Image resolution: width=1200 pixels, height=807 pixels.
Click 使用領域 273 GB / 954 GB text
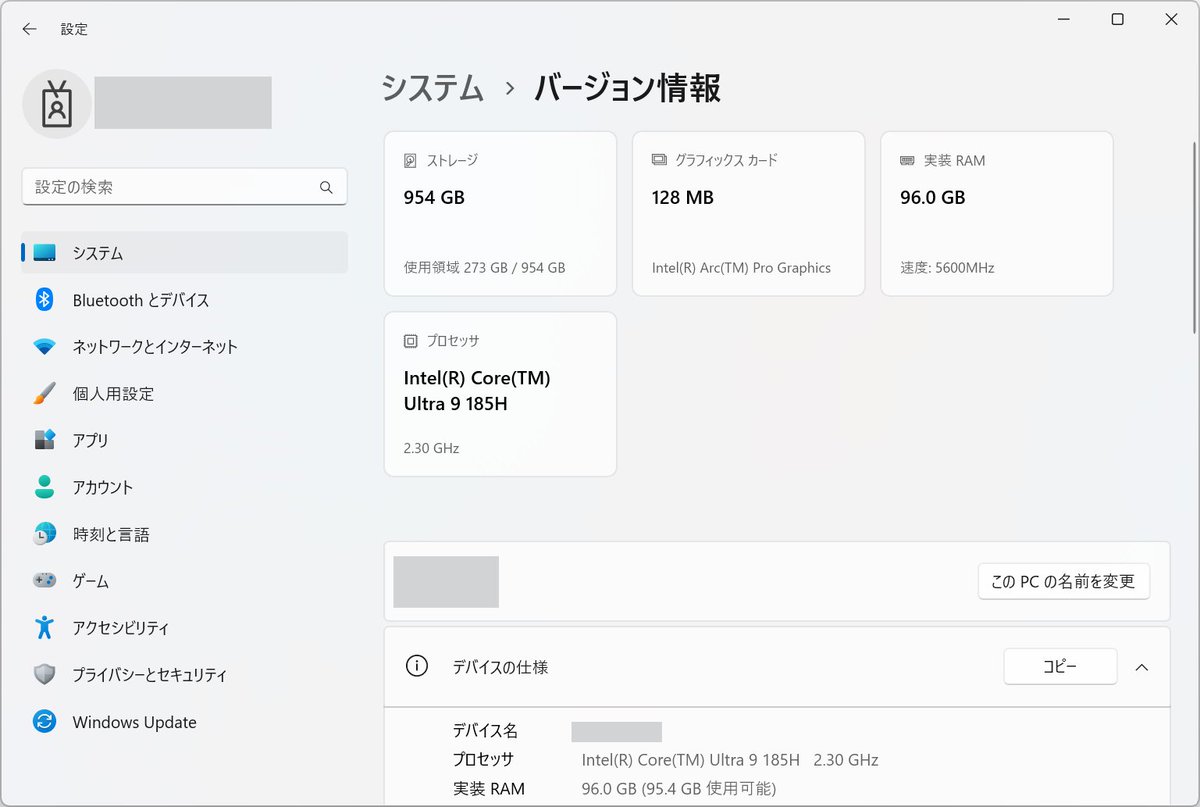(x=484, y=268)
